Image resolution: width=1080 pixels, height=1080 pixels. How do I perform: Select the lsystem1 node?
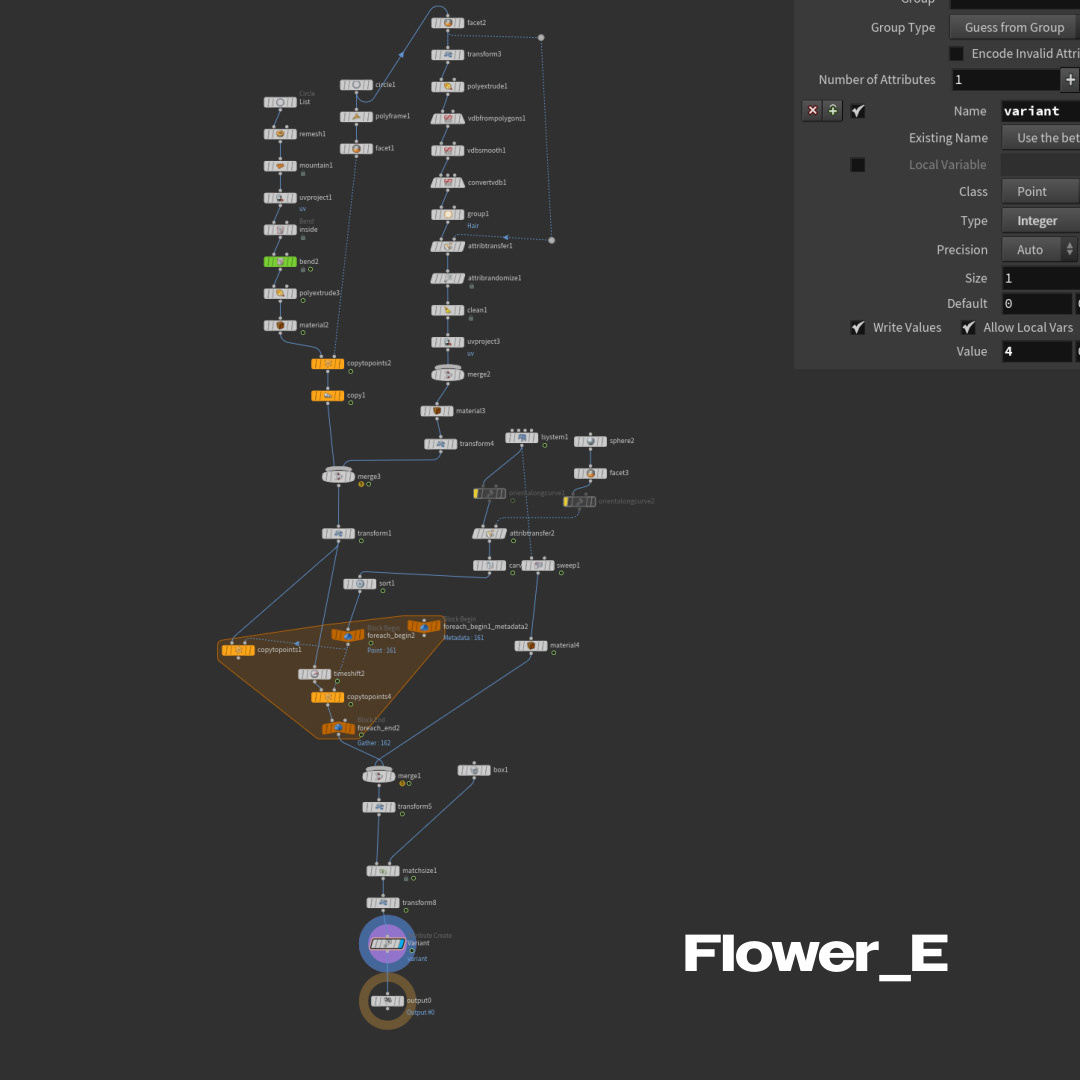(521, 437)
